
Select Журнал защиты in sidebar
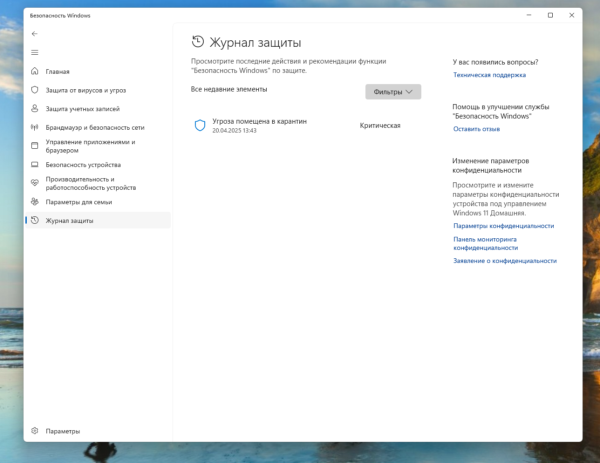pos(98,220)
